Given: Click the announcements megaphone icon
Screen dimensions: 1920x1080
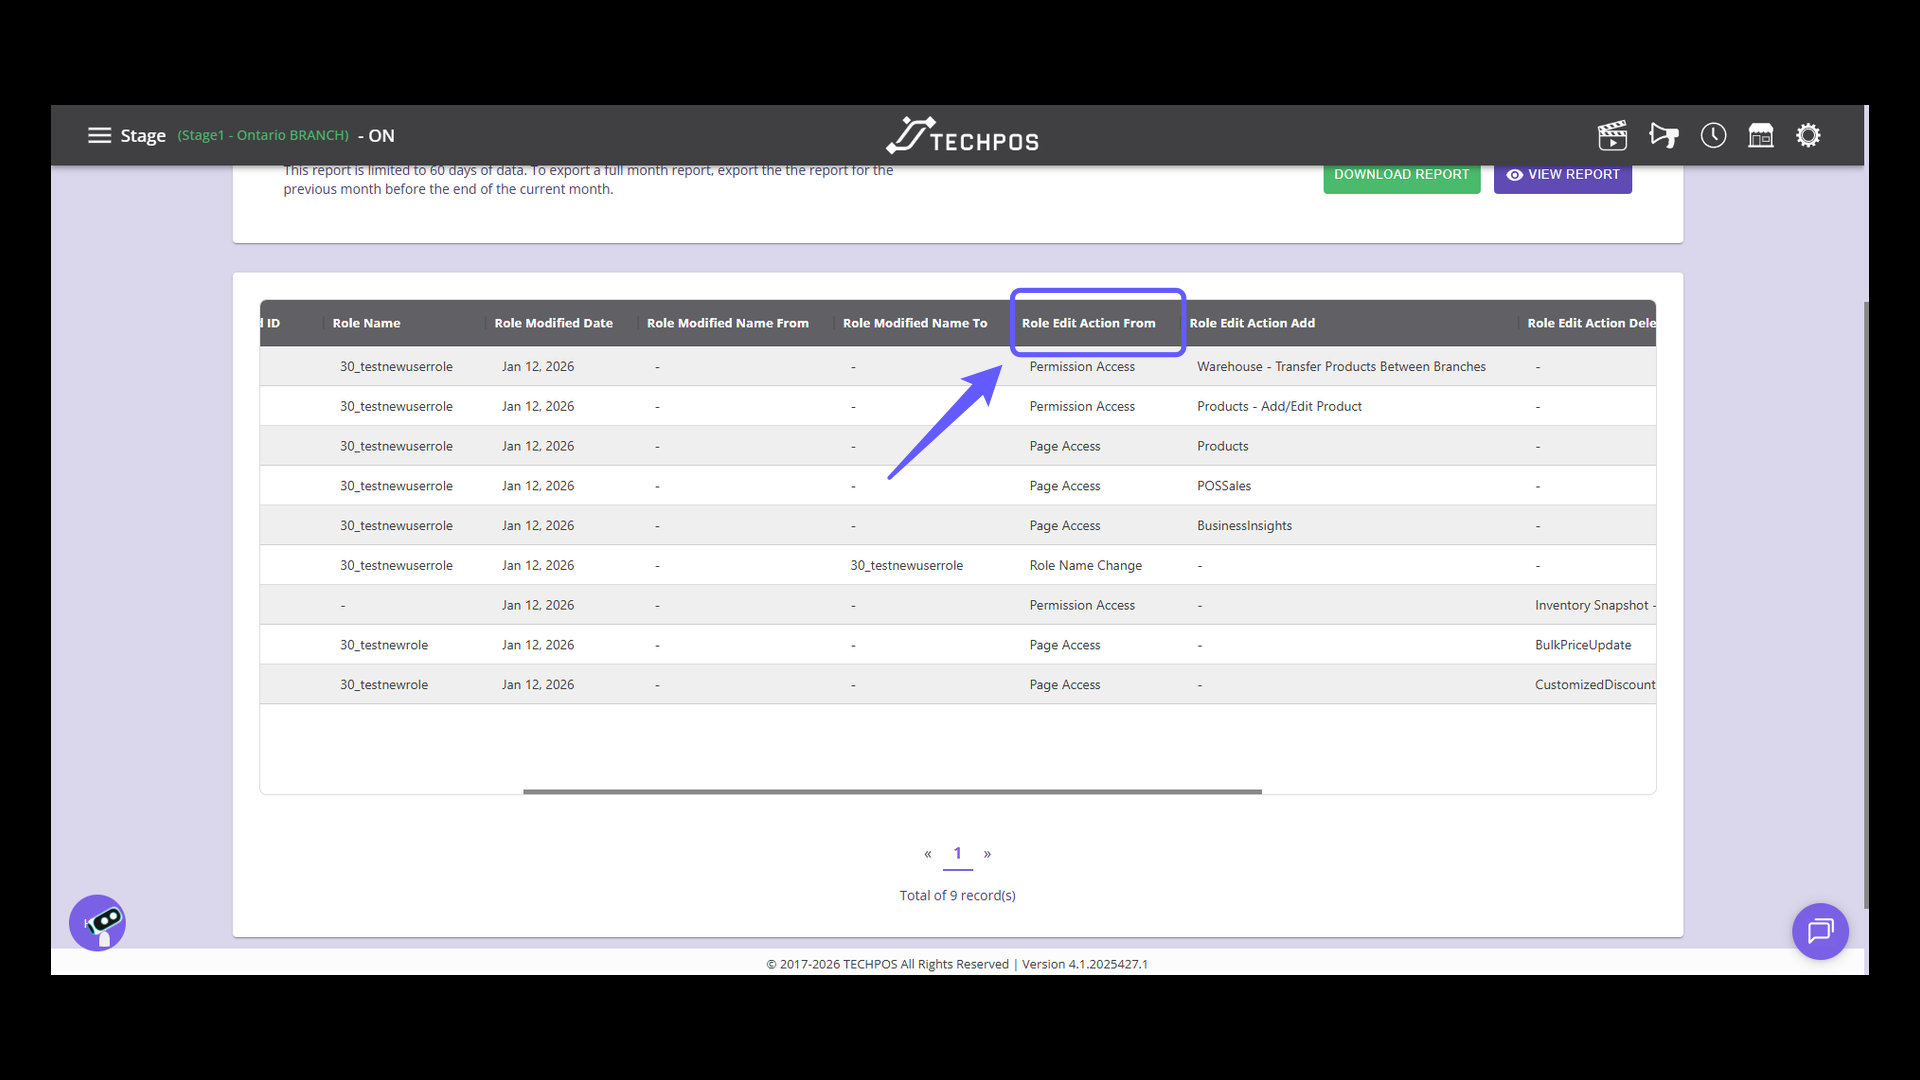Looking at the screenshot, I should click(x=1663, y=135).
